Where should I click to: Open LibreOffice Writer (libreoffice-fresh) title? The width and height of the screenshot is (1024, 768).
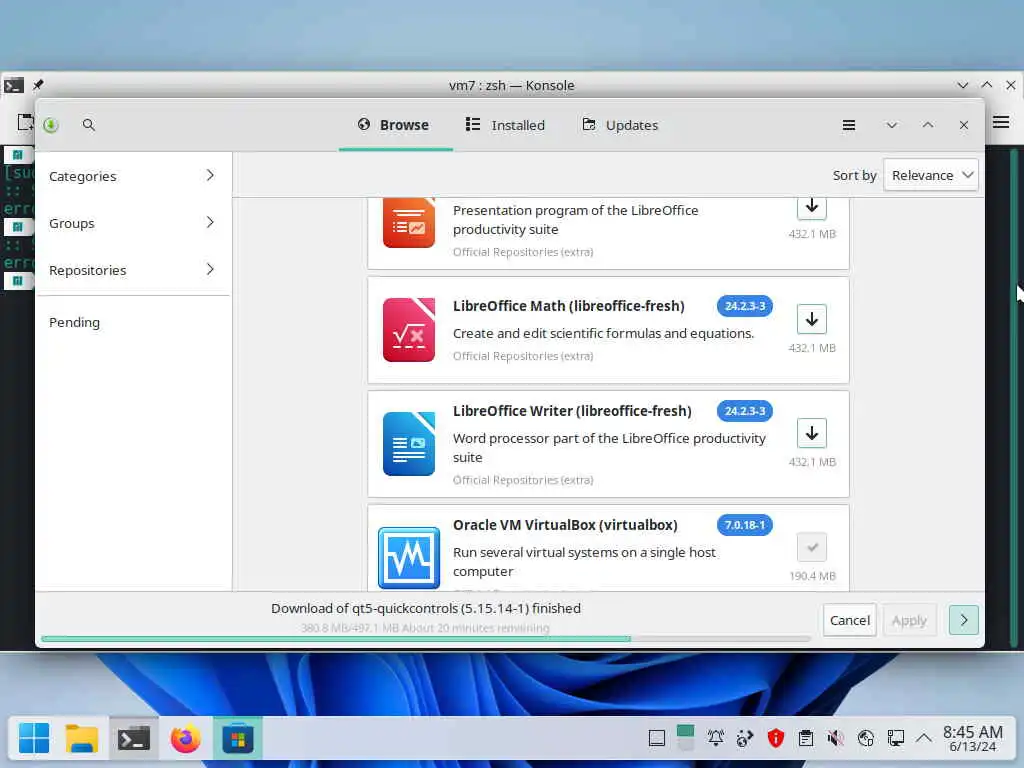(572, 411)
